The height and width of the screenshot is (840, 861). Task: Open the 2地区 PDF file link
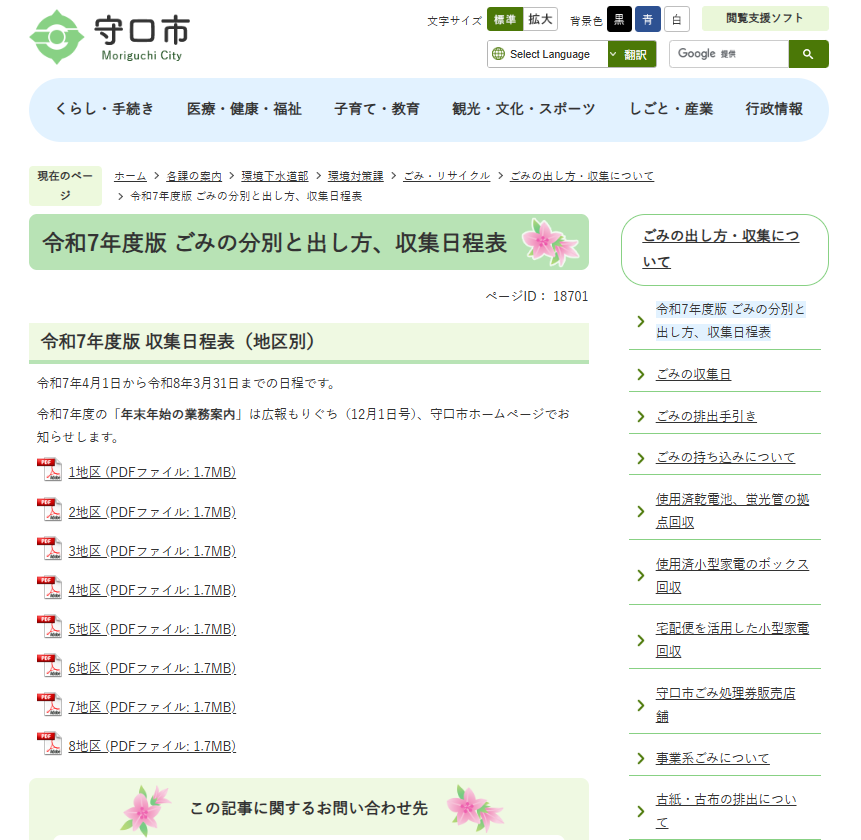tap(152, 512)
